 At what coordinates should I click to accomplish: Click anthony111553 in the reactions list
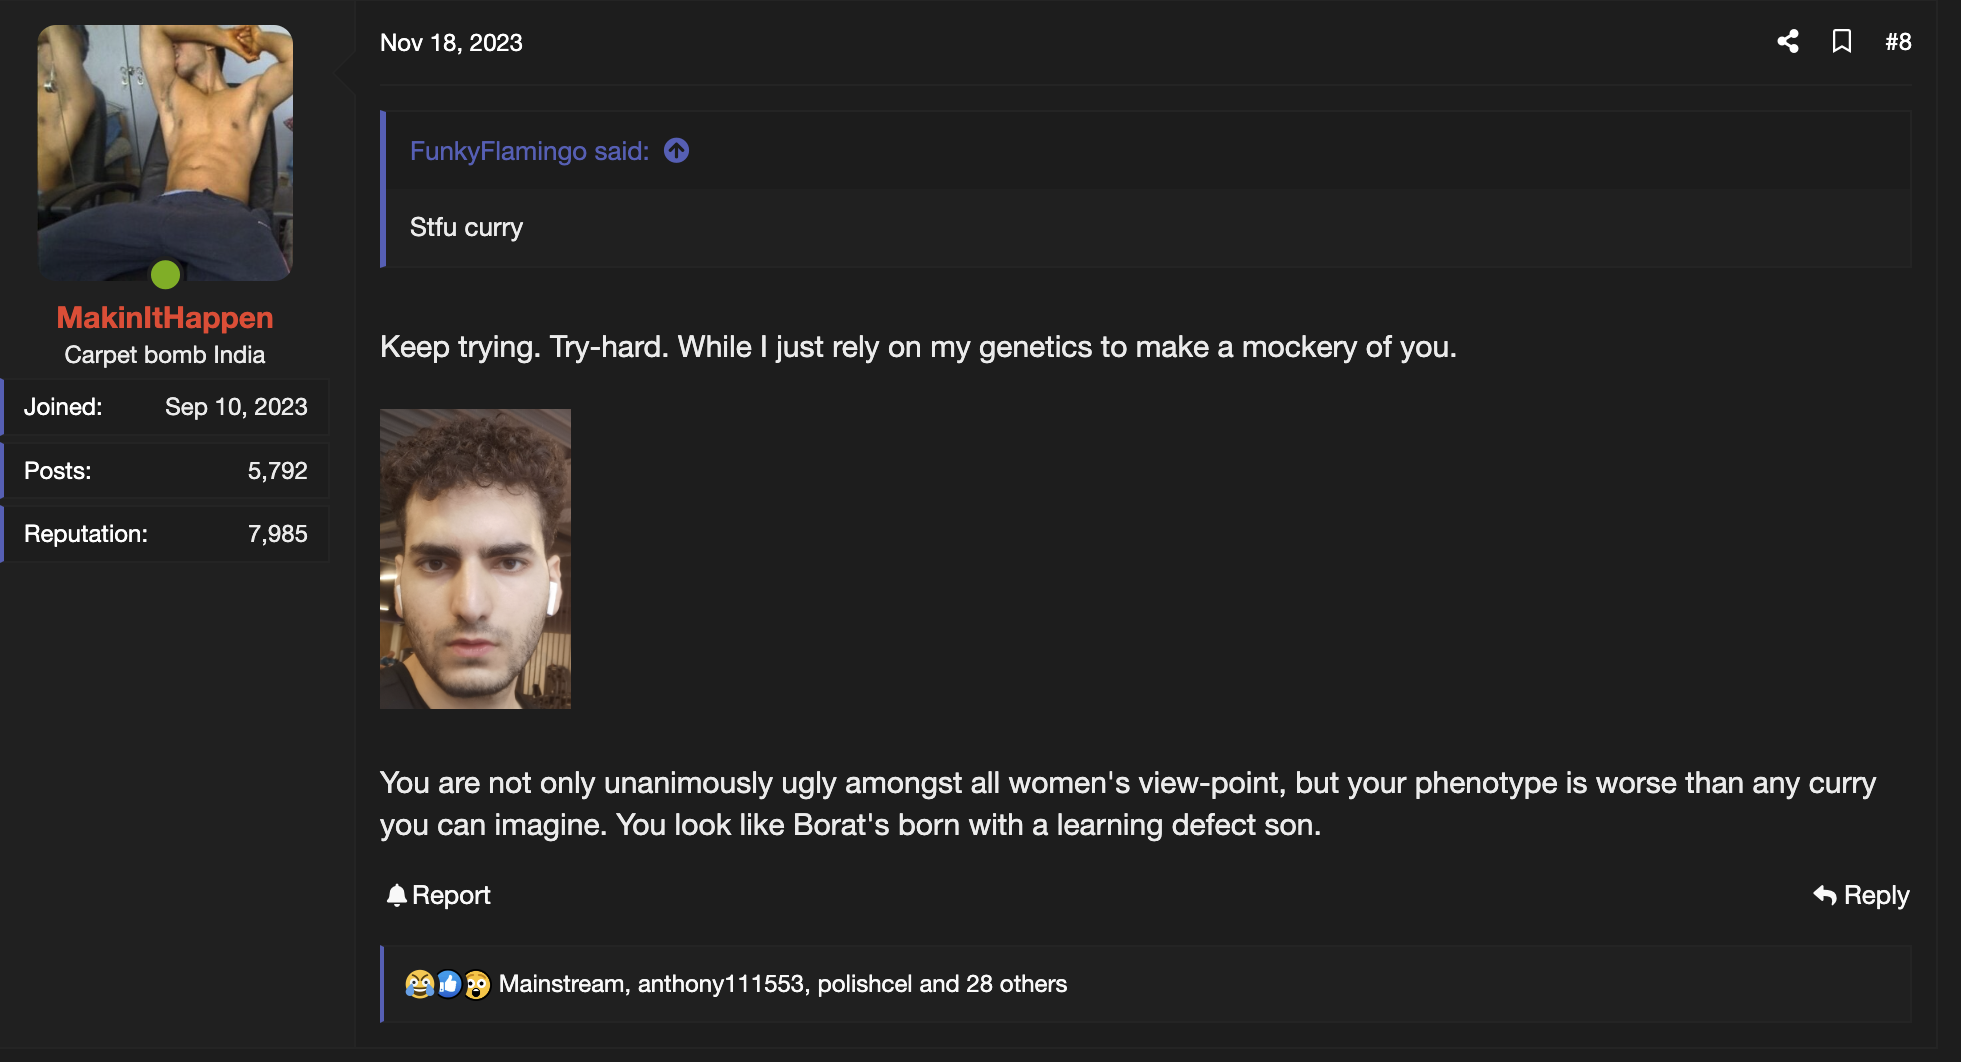(721, 984)
